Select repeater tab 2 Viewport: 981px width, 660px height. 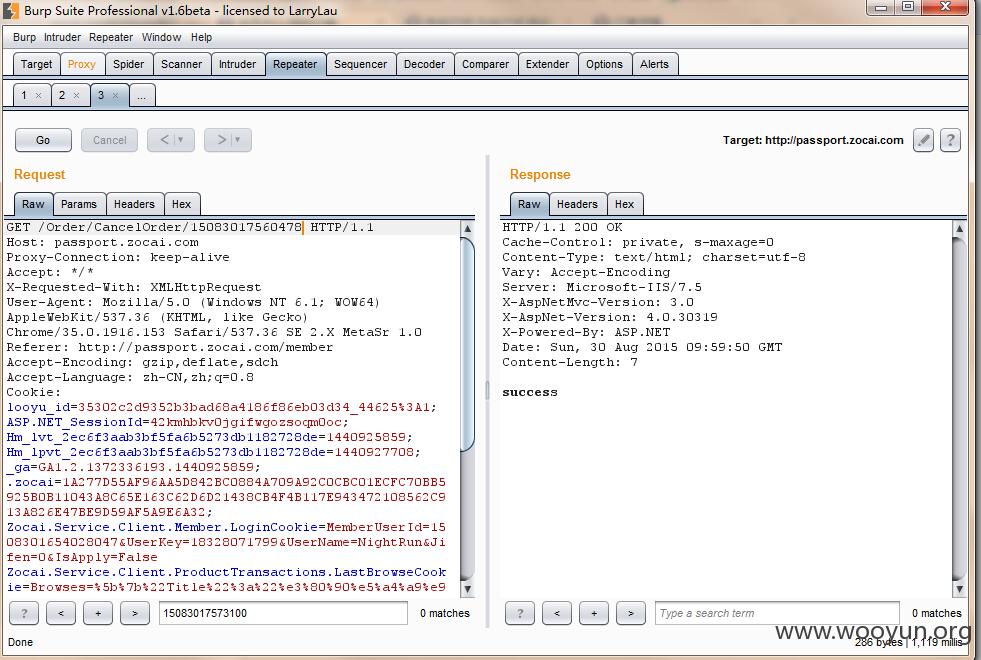click(62, 96)
